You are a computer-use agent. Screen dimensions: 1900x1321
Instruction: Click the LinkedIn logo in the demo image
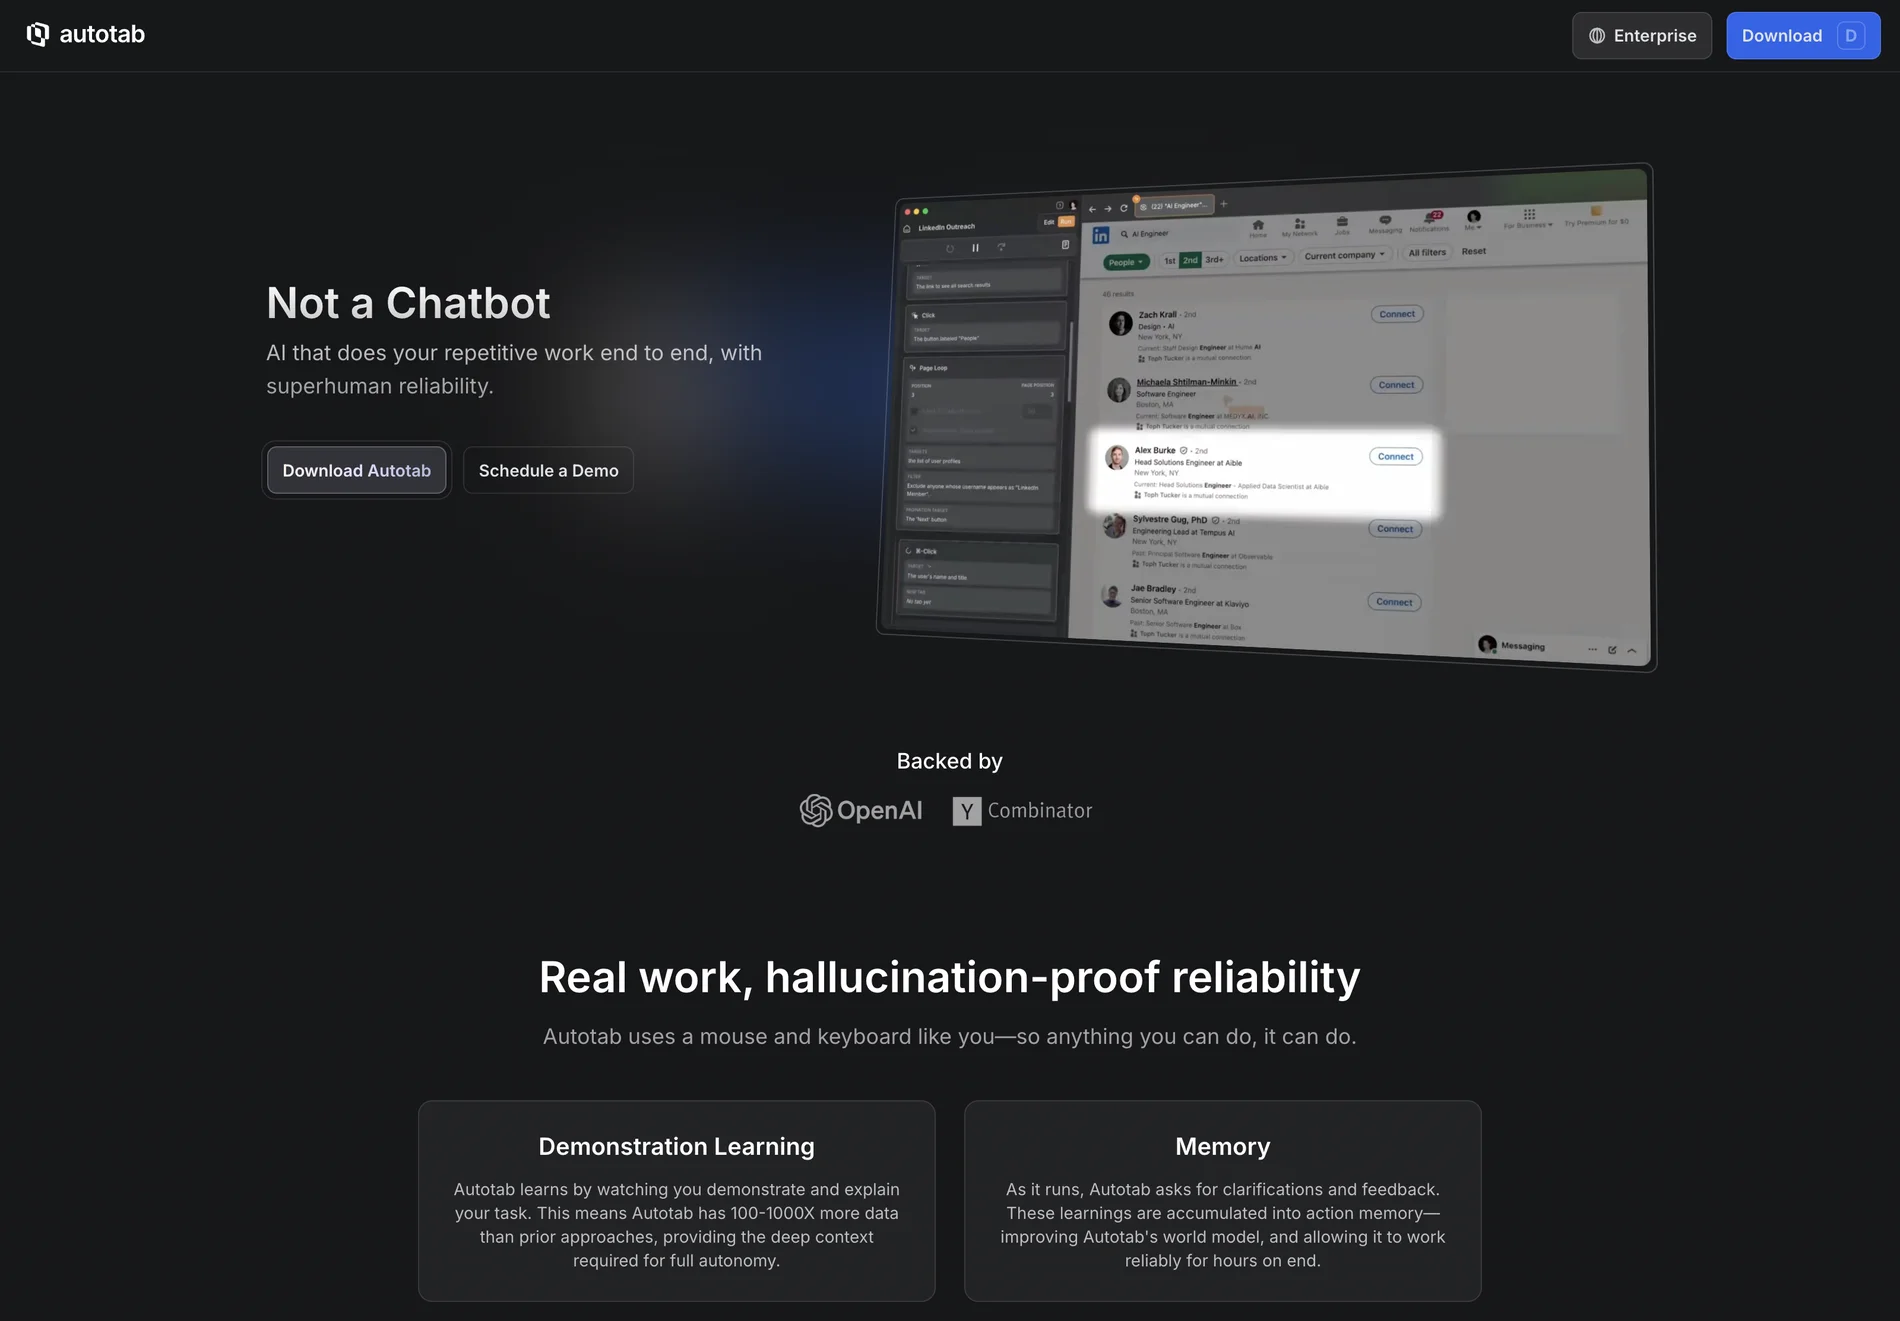point(1101,236)
